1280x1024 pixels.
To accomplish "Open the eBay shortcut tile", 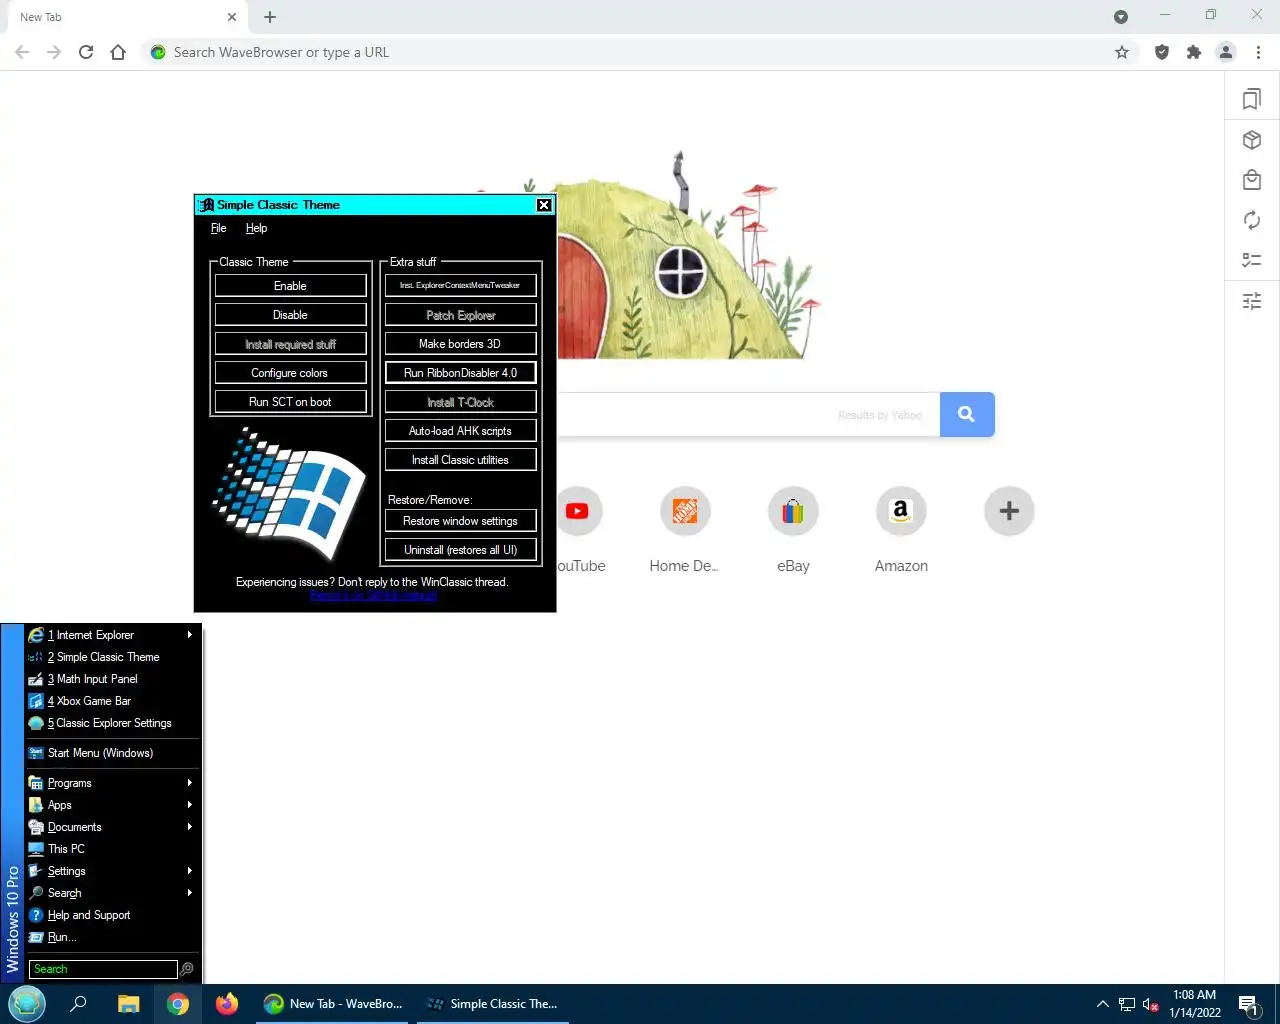I will pos(793,511).
